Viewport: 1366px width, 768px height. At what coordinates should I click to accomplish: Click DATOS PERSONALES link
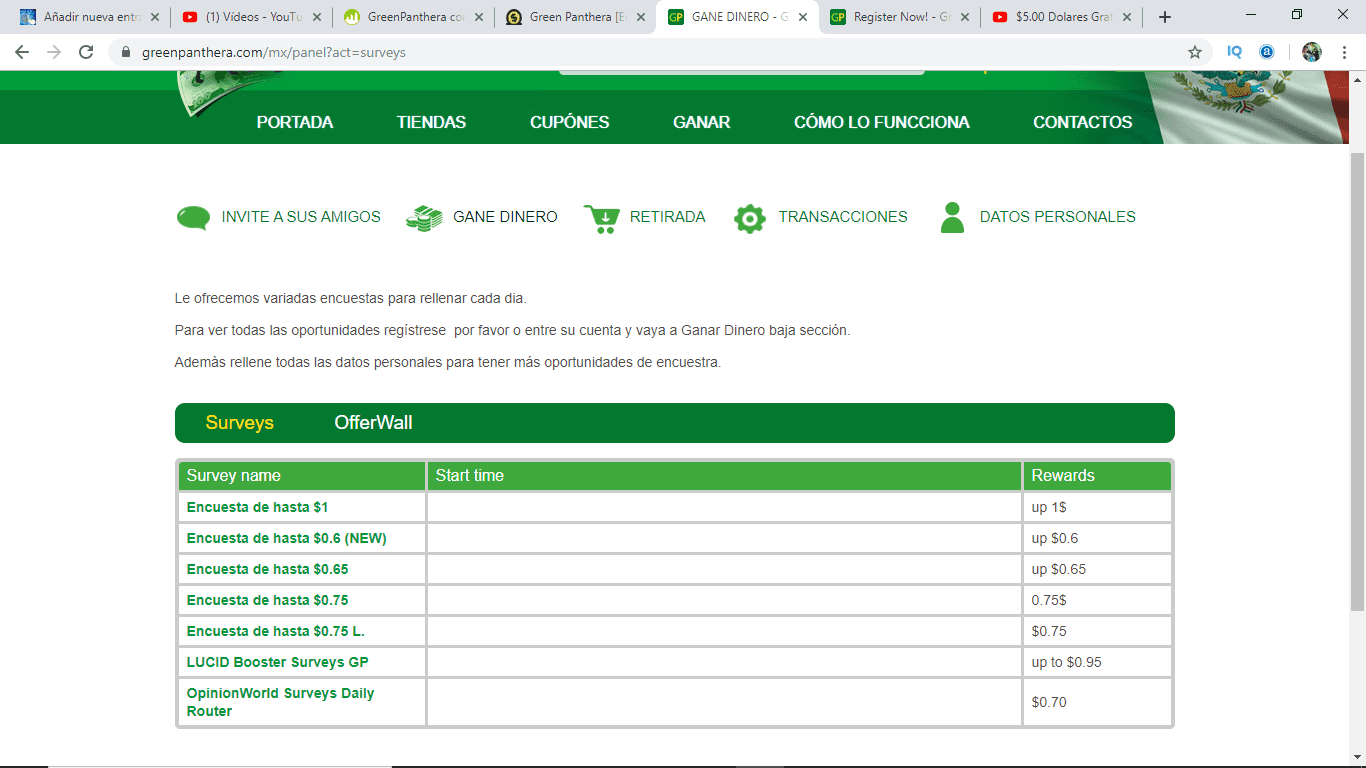[x=1058, y=217]
